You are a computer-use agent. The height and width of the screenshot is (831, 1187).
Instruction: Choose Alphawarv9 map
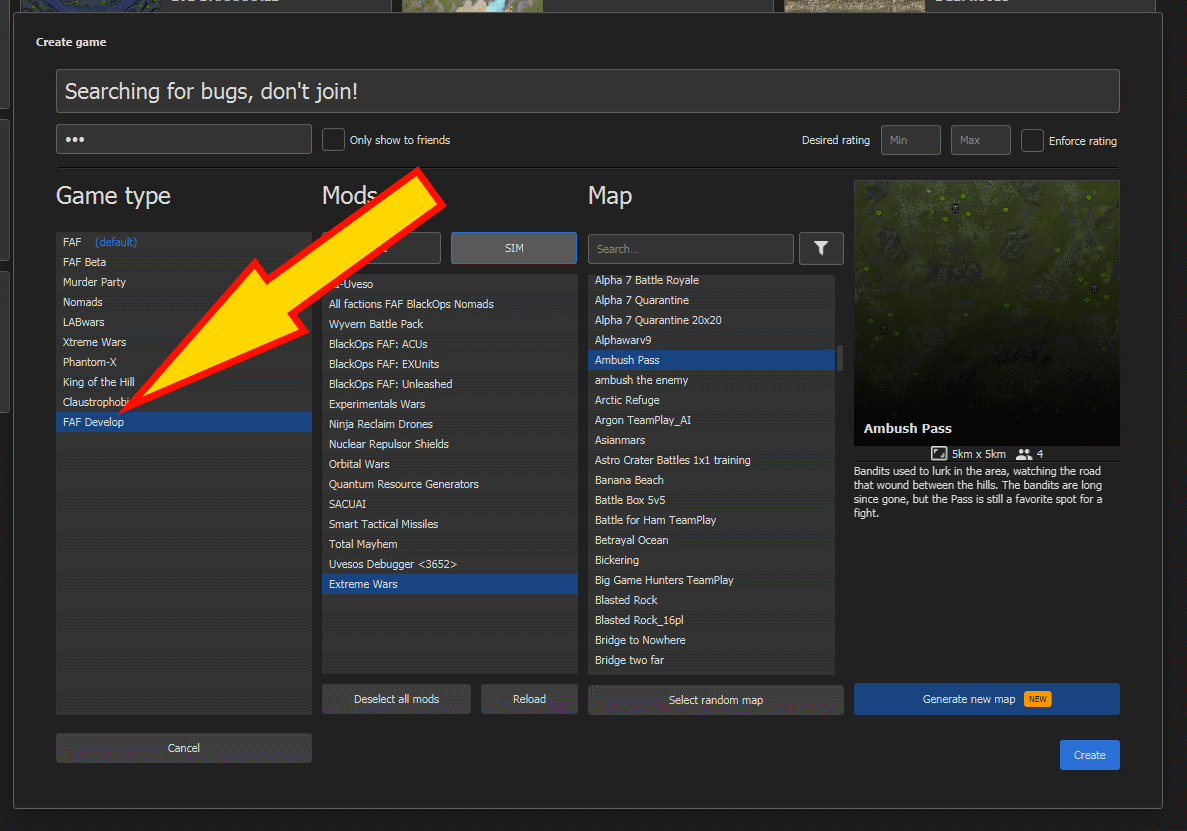(x=711, y=341)
